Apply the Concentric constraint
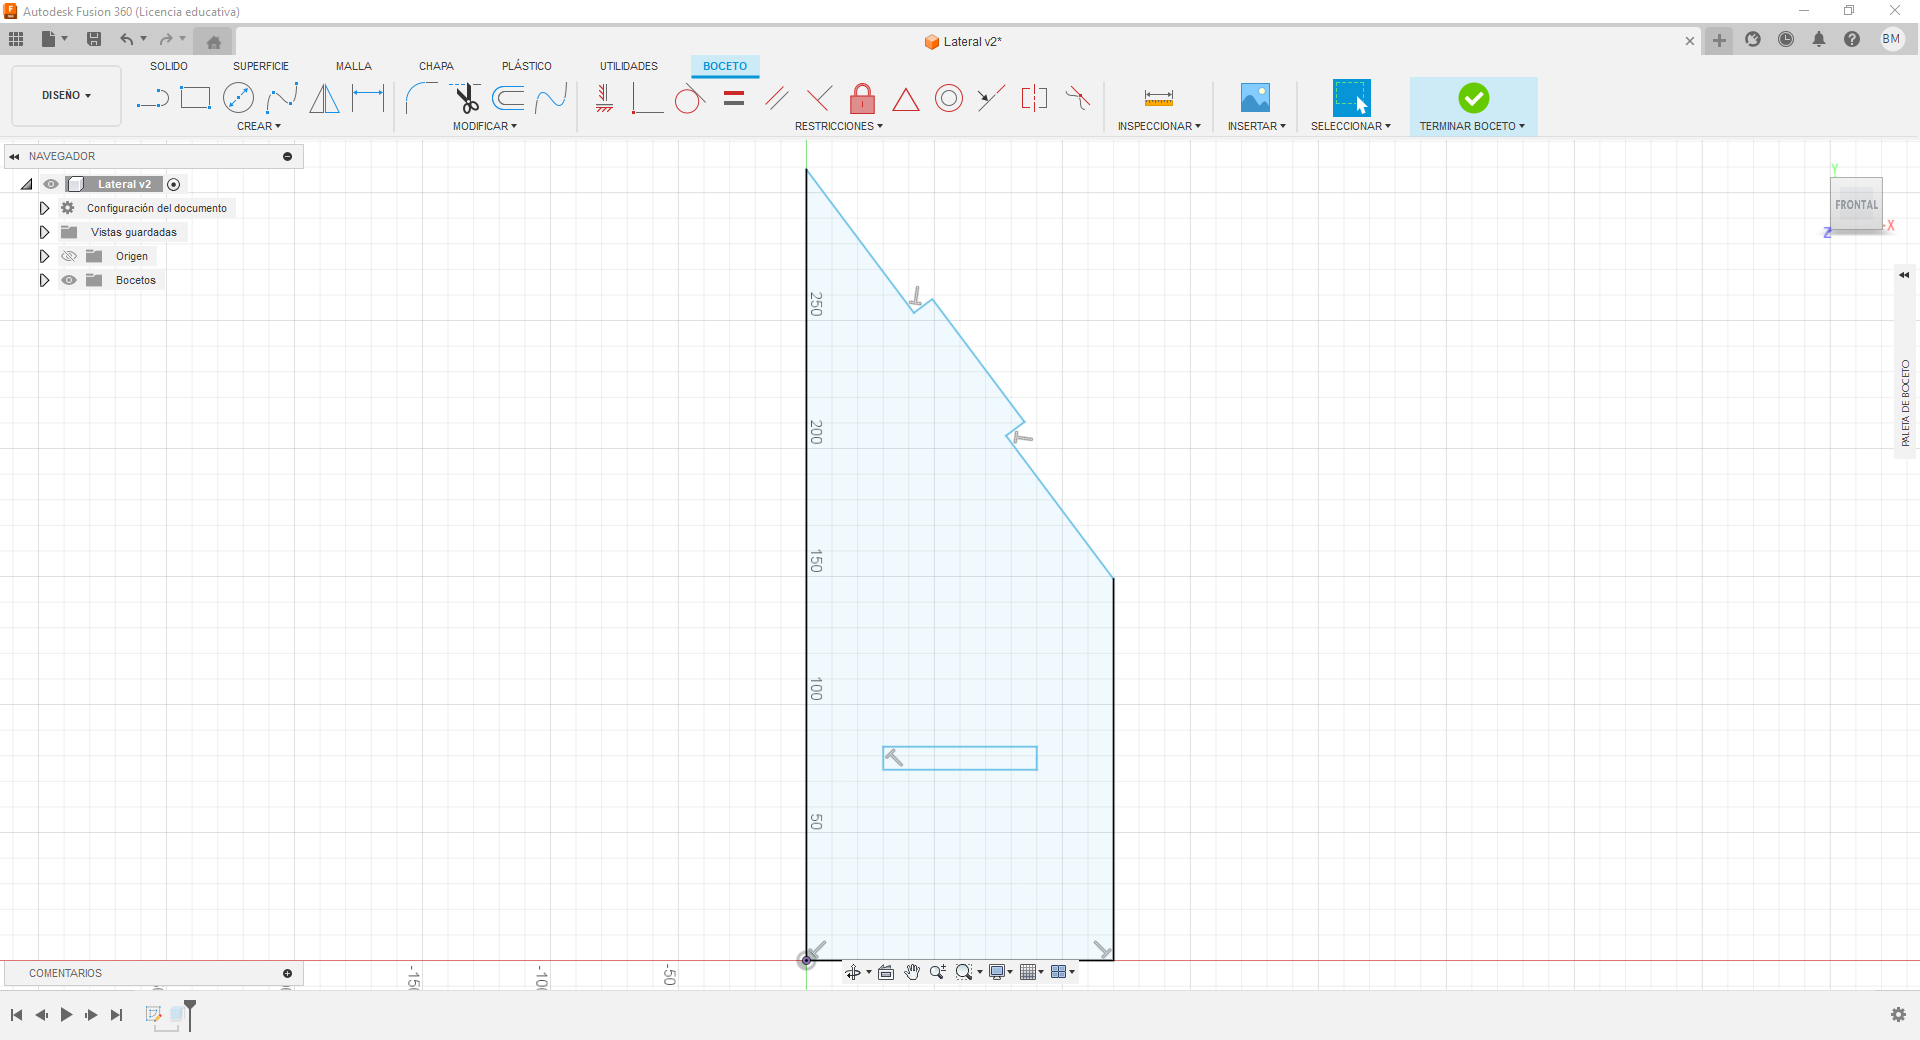 (949, 98)
